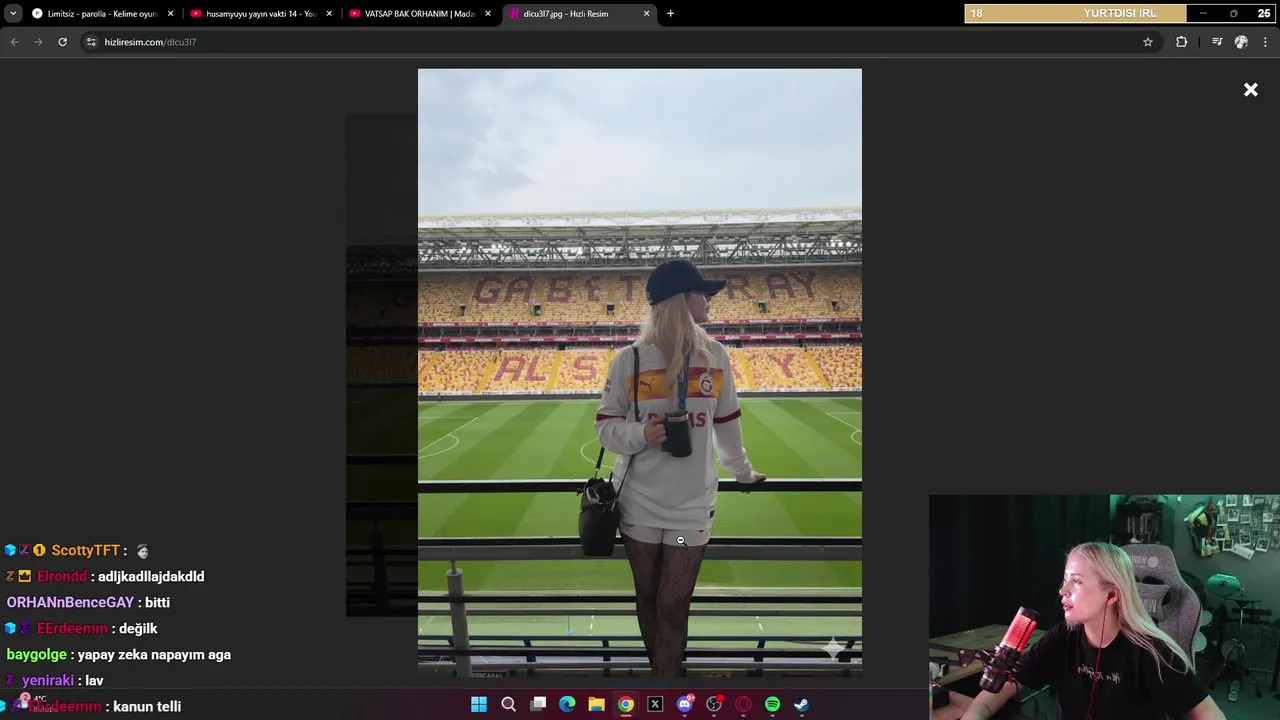Open the Chrome profile avatar
The height and width of the screenshot is (720, 1280).
[x=1241, y=42]
